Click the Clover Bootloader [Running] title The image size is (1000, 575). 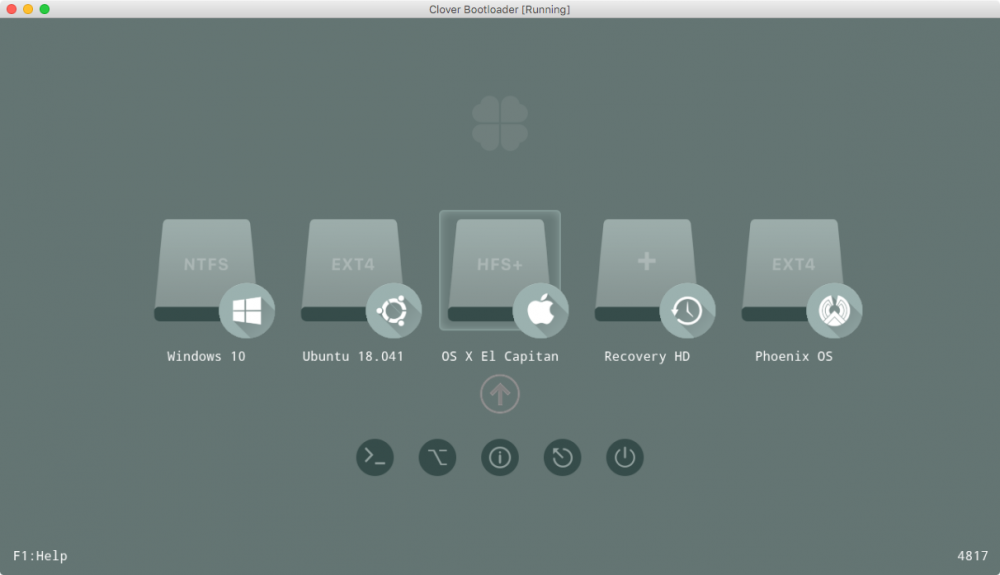click(x=499, y=10)
